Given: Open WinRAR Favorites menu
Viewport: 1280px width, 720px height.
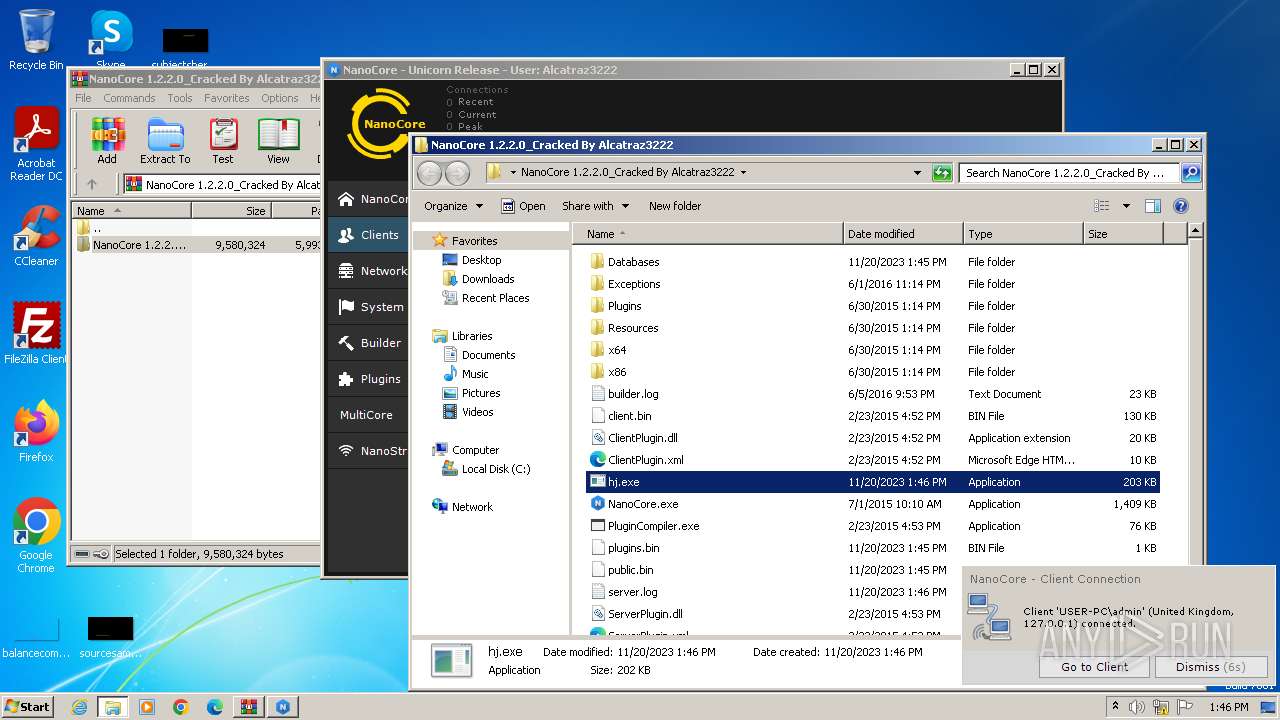Looking at the screenshot, I should (x=227, y=98).
